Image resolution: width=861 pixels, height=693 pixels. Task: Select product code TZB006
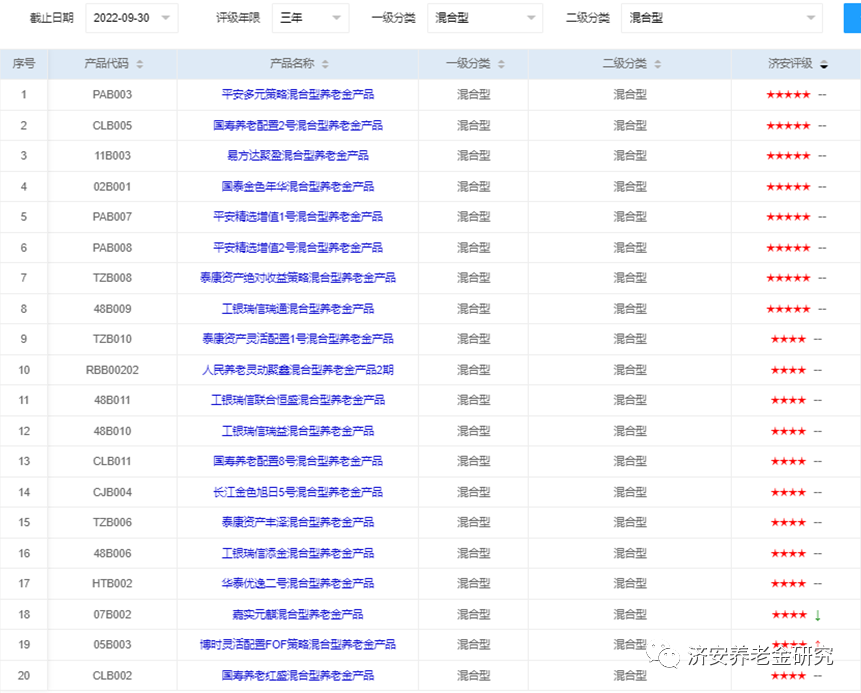112,522
